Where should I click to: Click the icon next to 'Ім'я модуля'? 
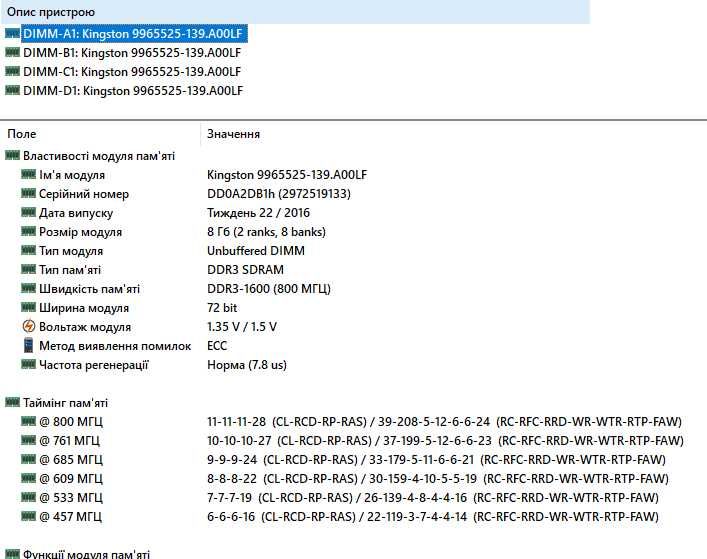tap(28, 174)
